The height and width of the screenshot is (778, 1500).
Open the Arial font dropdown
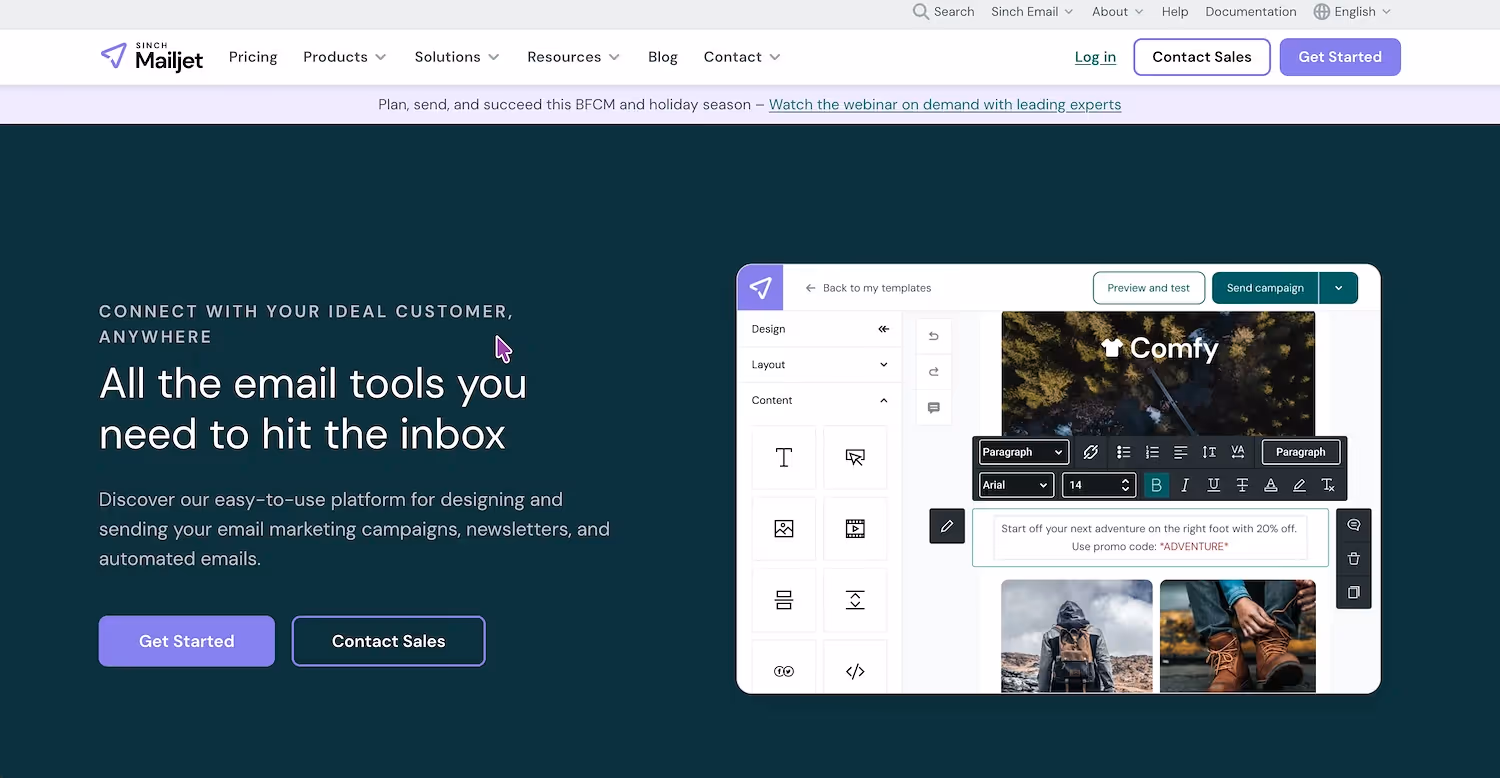[1016, 485]
